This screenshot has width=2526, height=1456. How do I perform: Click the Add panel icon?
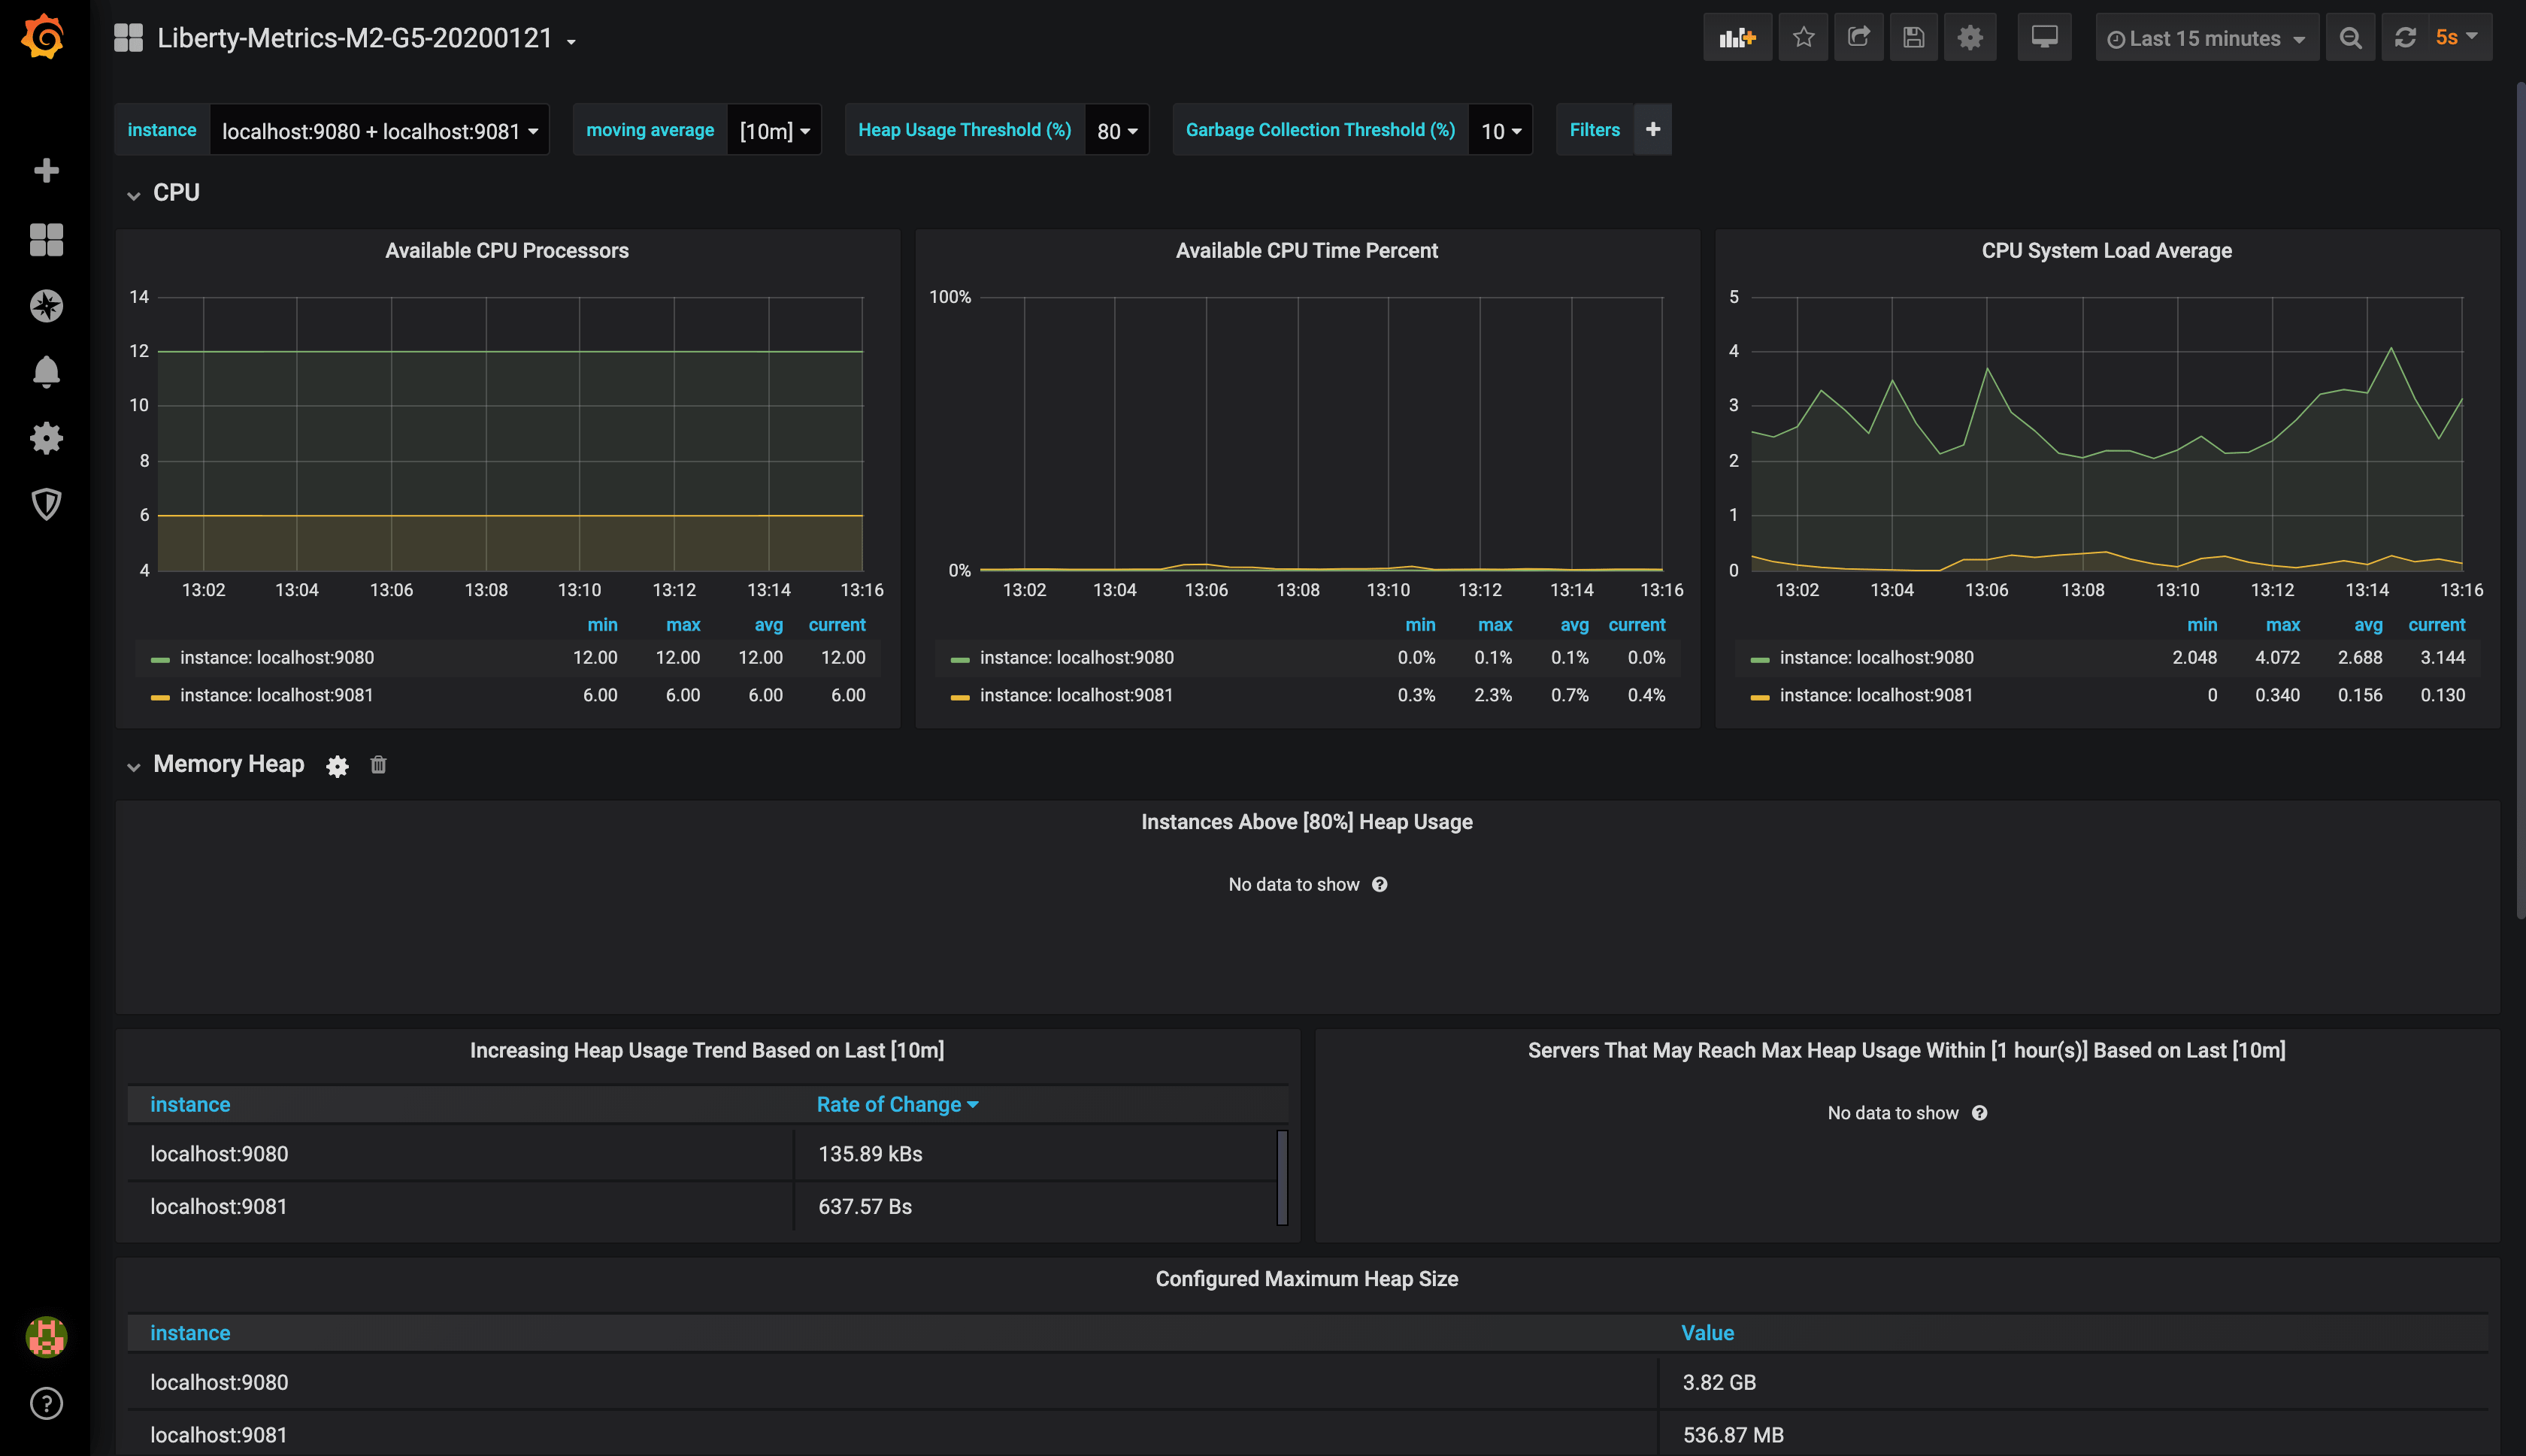(1737, 38)
